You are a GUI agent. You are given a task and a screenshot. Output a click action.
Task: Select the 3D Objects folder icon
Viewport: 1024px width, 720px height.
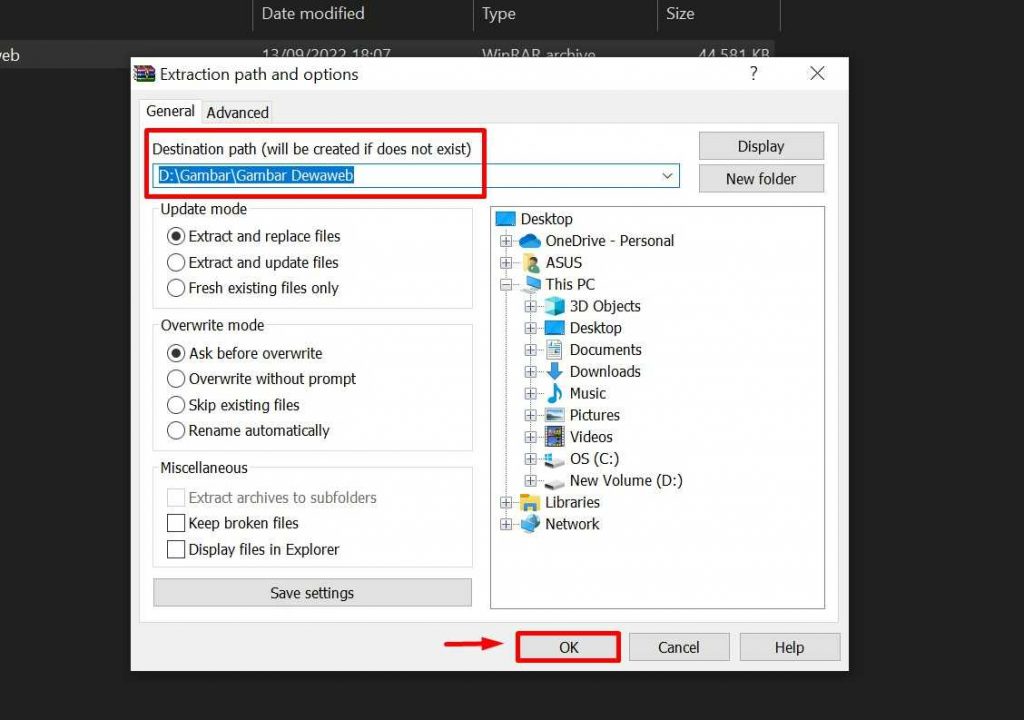click(x=554, y=306)
